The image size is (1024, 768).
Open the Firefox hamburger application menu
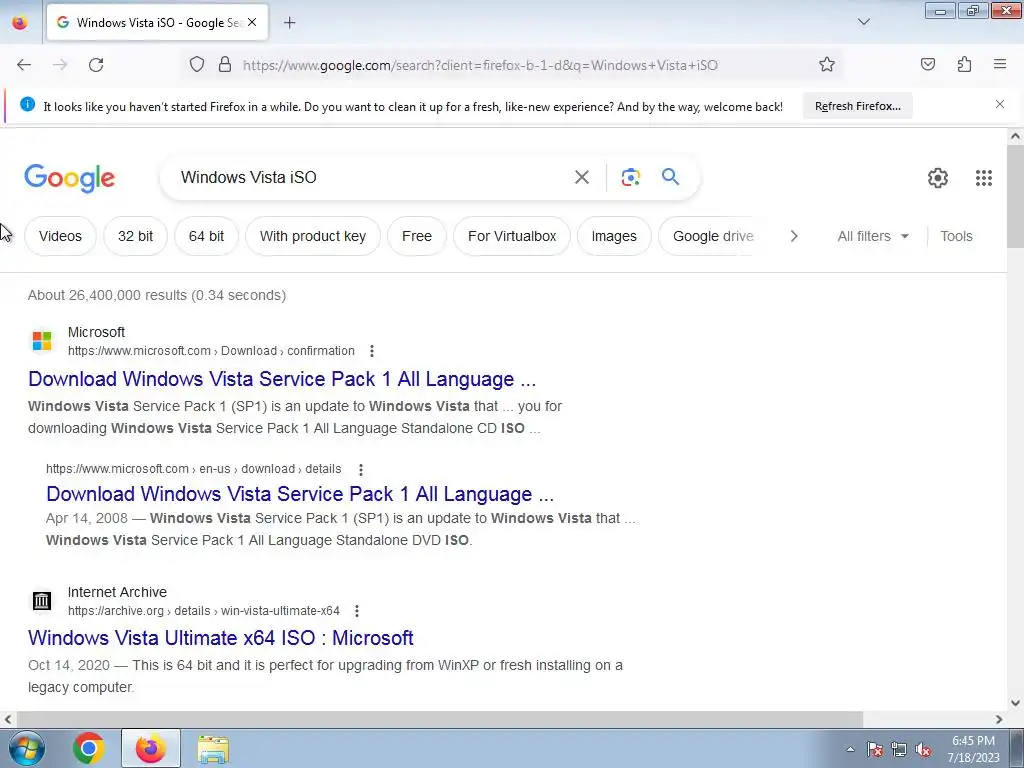(1000, 64)
